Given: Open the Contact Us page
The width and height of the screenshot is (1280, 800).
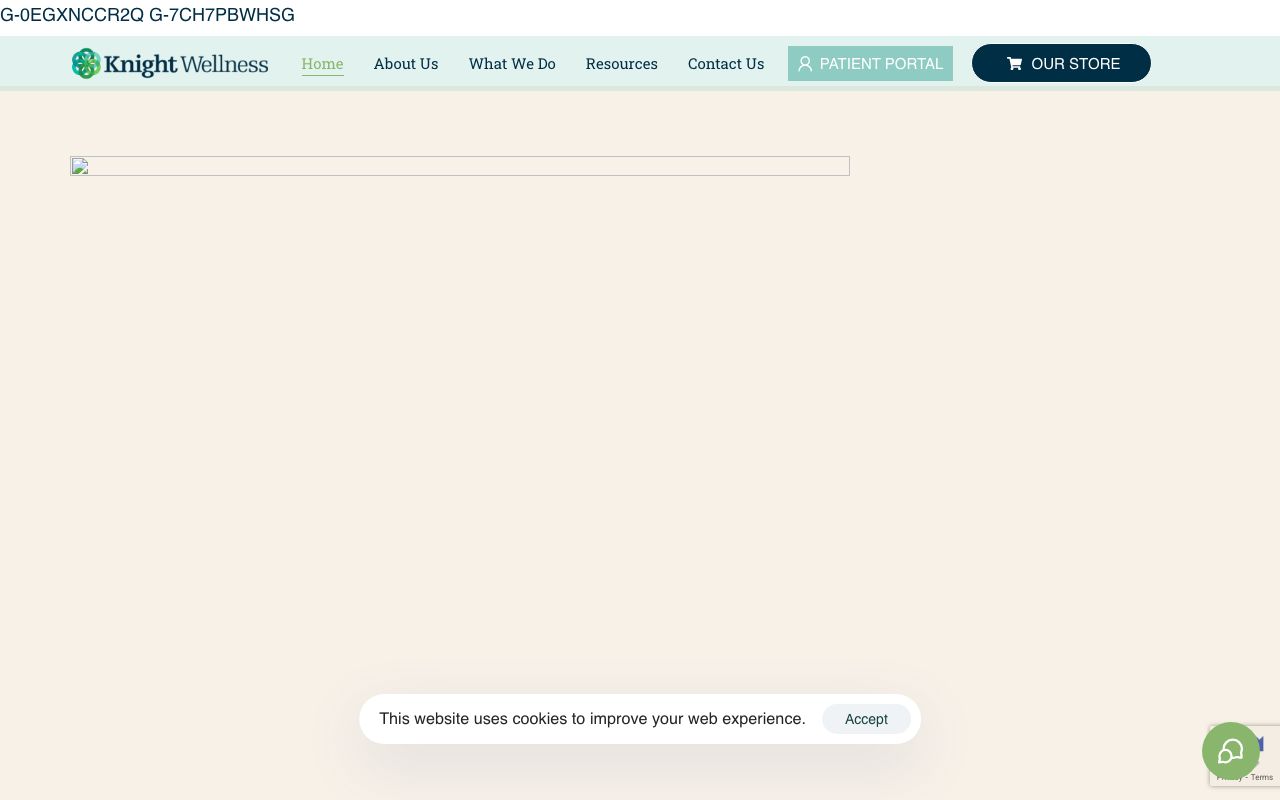Looking at the screenshot, I should (726, 64).
